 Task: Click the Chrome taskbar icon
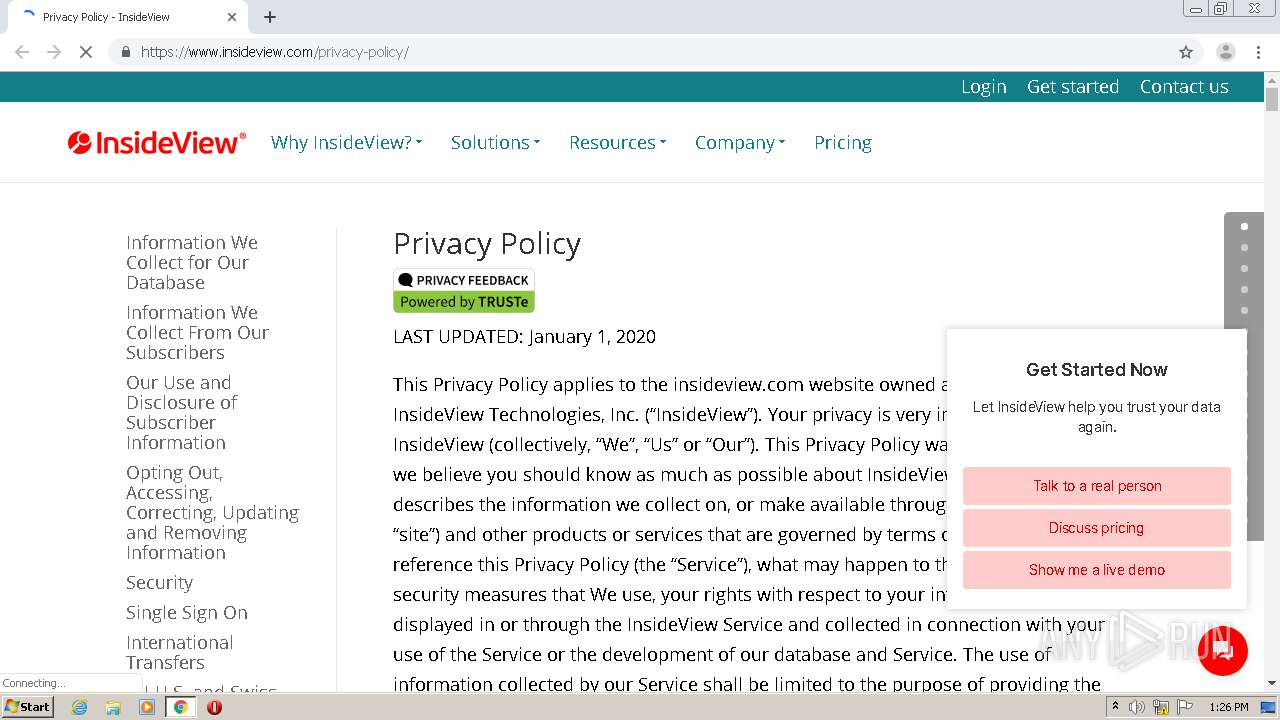click(x=181, y=707)
